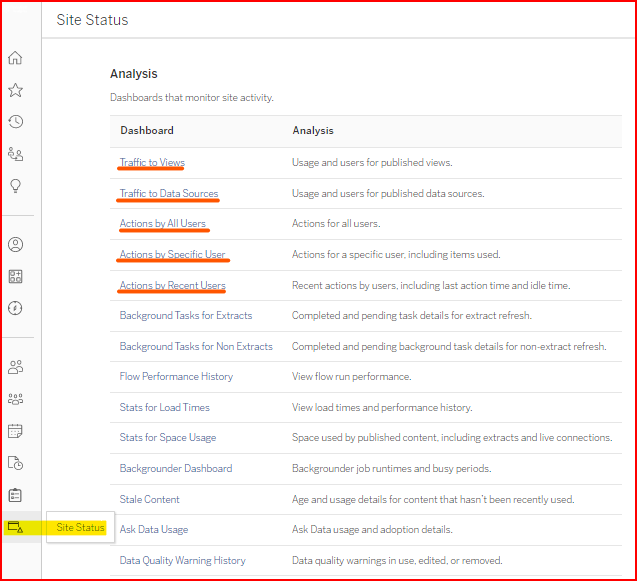Open Tasks clipboard icon
Screen dimensions: 637x581
pos(15,495)
